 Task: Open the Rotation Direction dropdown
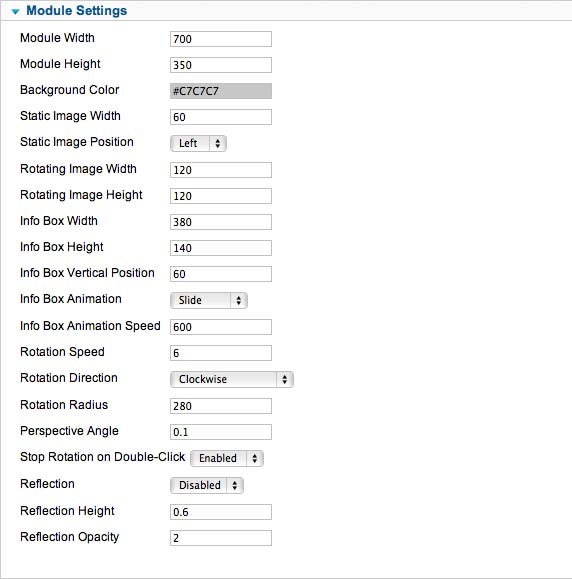[232, 379]
